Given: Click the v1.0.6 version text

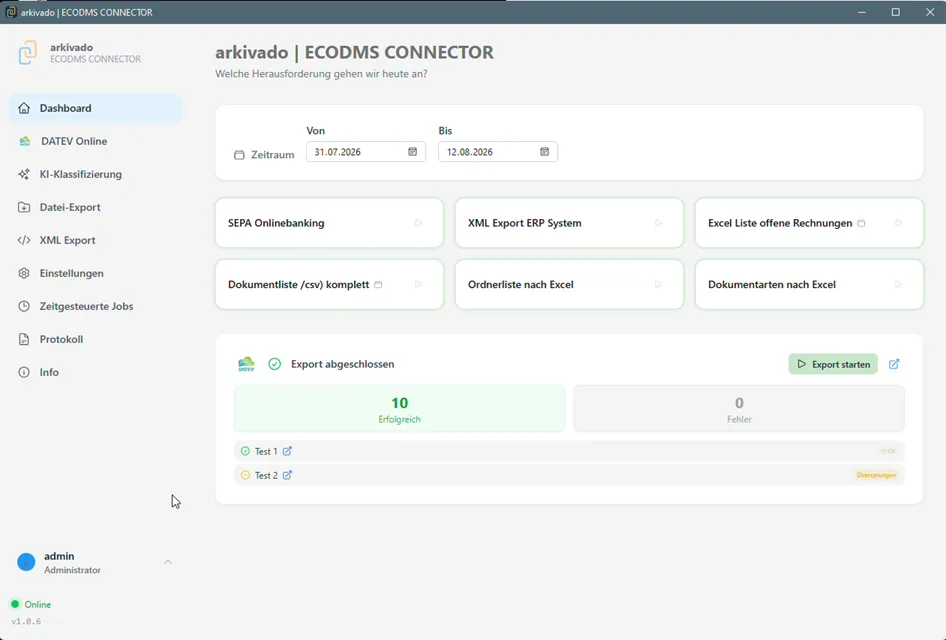Looking at the screenshot, I should click(26, 621).
